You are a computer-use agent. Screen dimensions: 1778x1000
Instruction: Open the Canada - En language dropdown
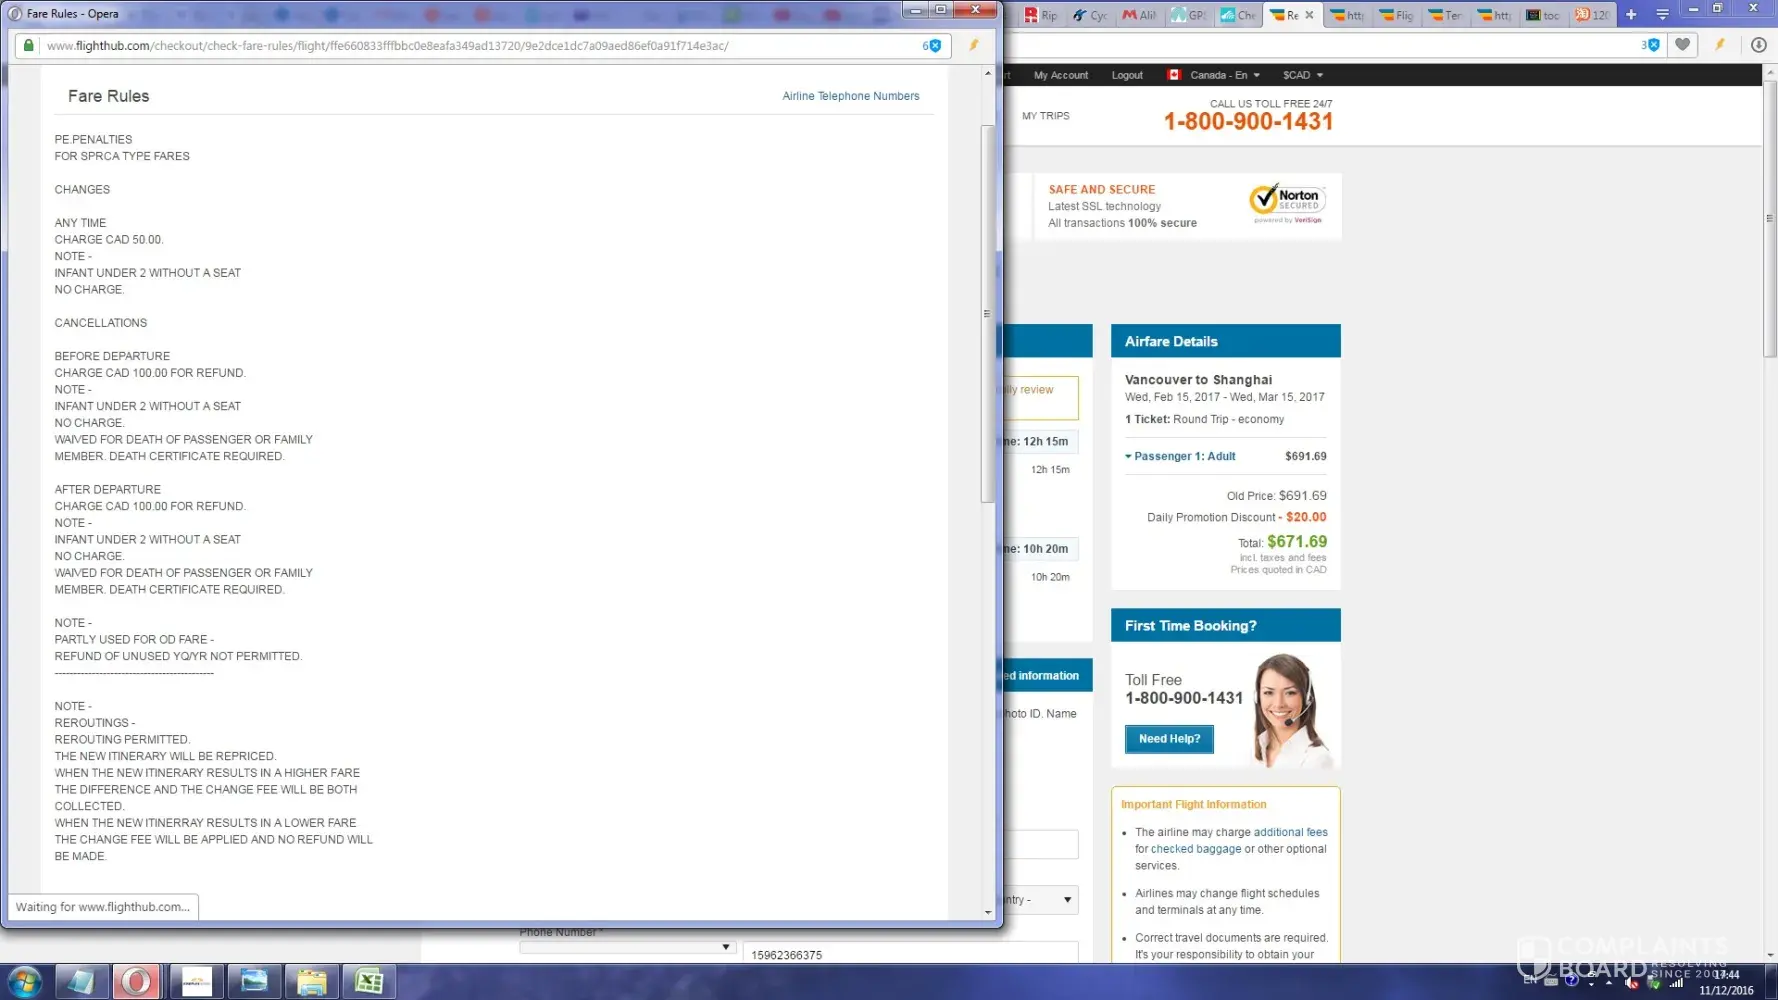click(1224, 75)
